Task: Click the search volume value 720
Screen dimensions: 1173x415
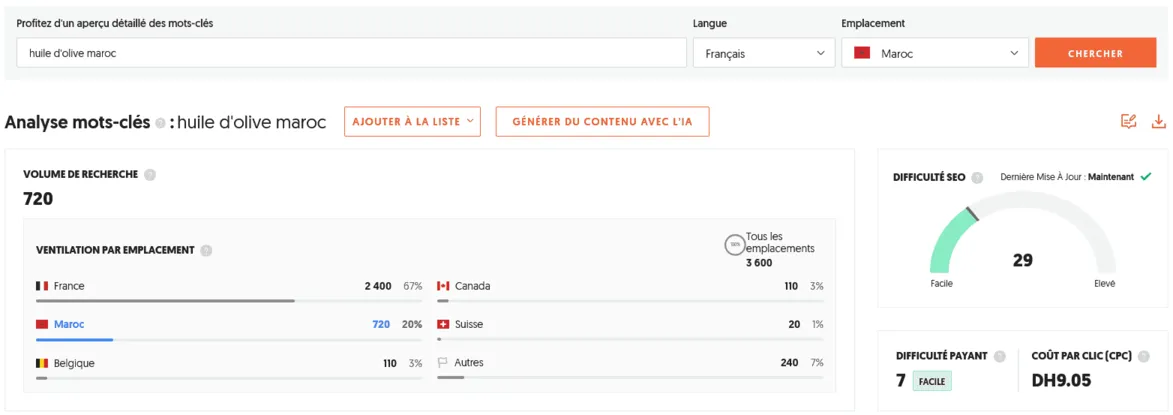Action: tap(38, 199)
